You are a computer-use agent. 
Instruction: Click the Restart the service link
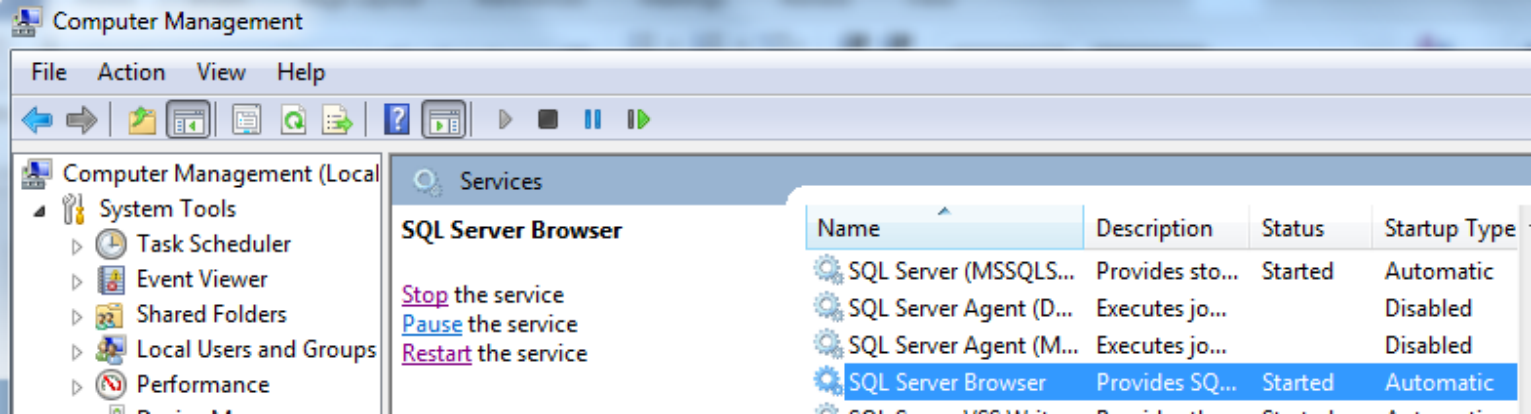pyautogui.click(x=436, y=353)
